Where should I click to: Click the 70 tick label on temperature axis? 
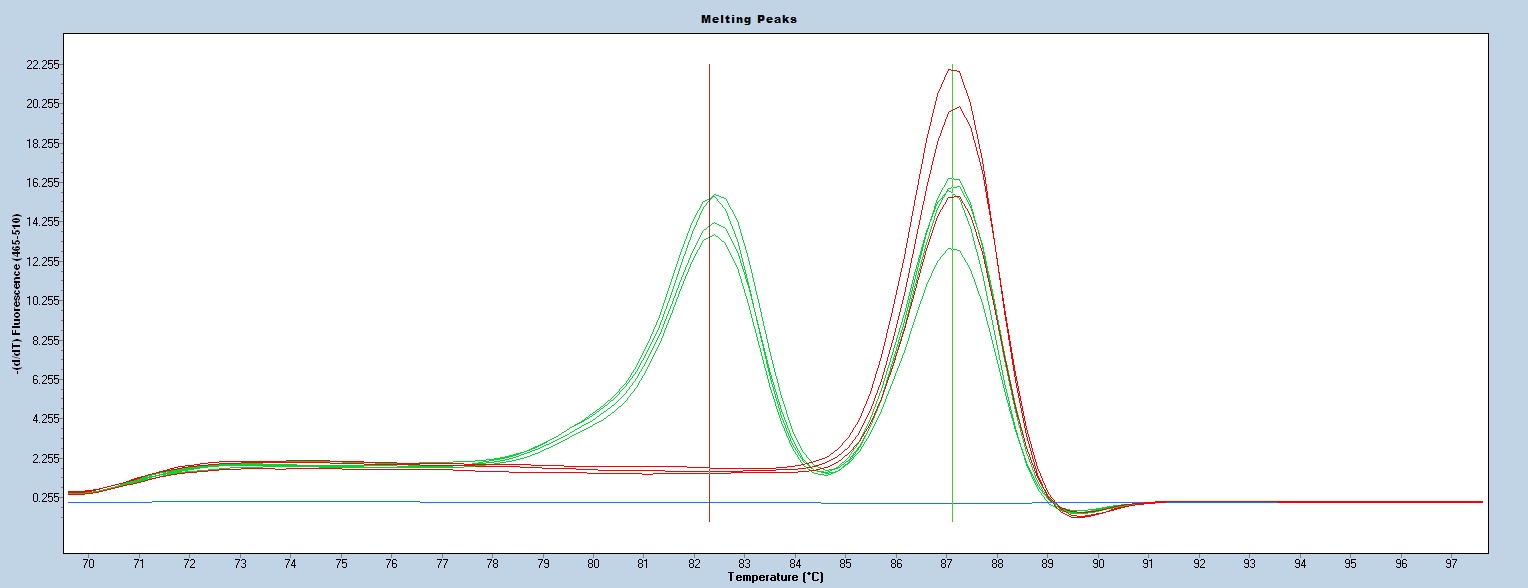(x=88, y=564)
